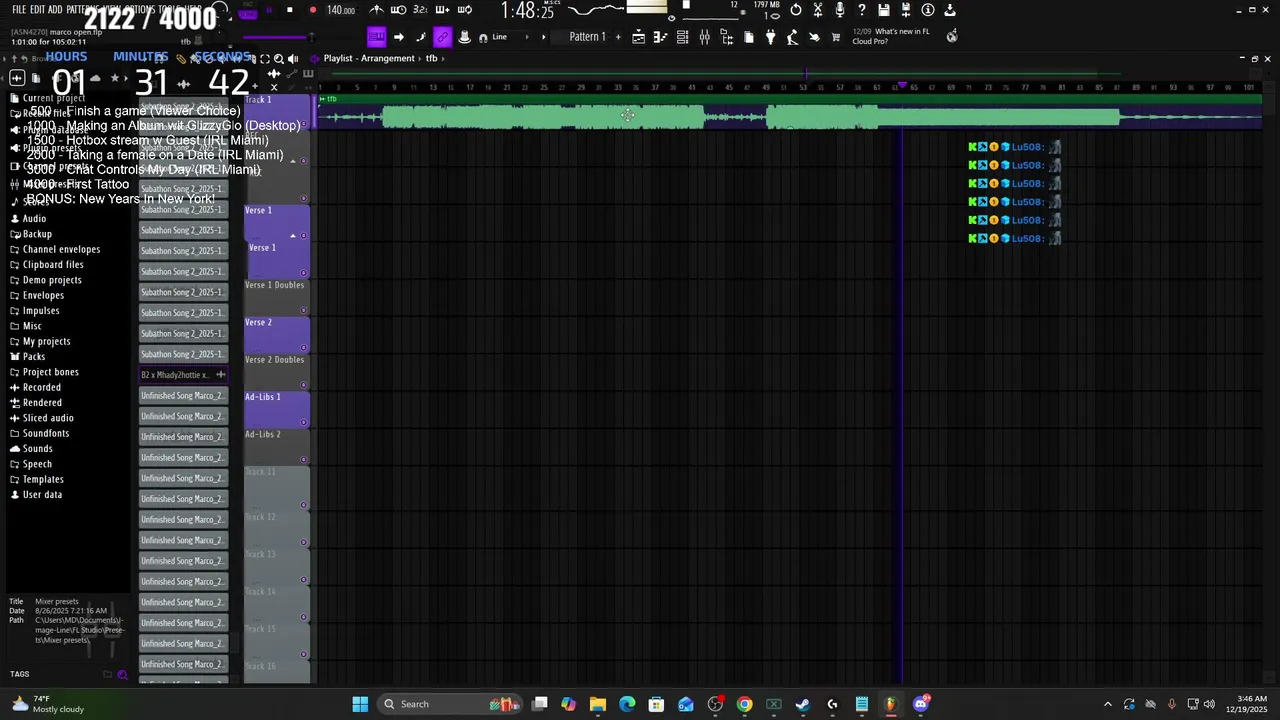Screen dimensions: 1280x720
Task: Toggle mute dot on Ad-Libs 1 track
Action: 304,423
